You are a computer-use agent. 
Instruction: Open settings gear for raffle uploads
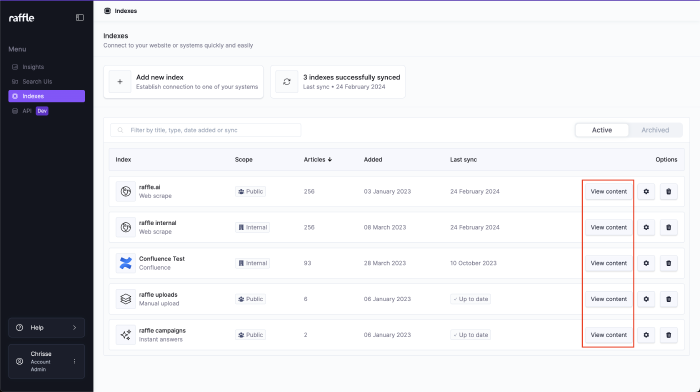(646, 299)
